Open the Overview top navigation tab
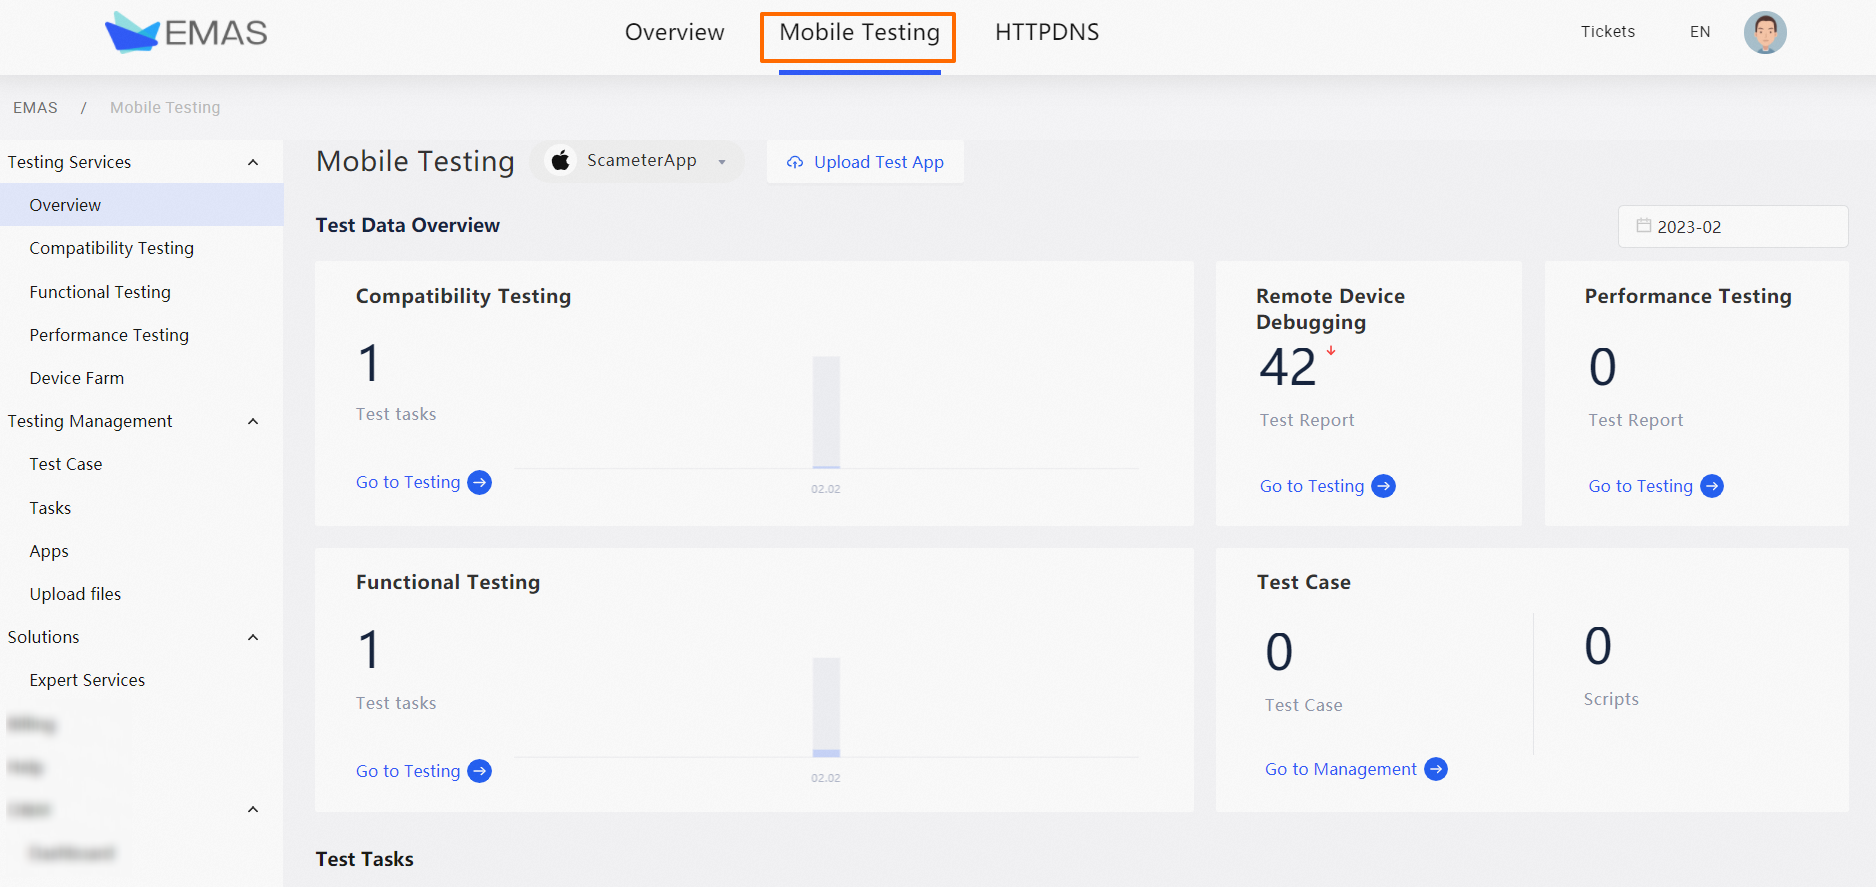This screenshot has height=887, width=1876. [674, 33]
